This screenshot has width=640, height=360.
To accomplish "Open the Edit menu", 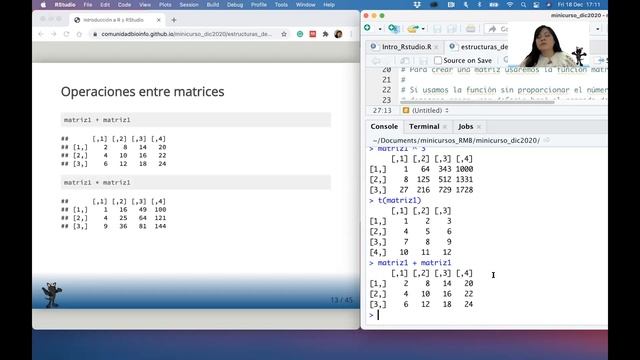I will click(105, 5).
